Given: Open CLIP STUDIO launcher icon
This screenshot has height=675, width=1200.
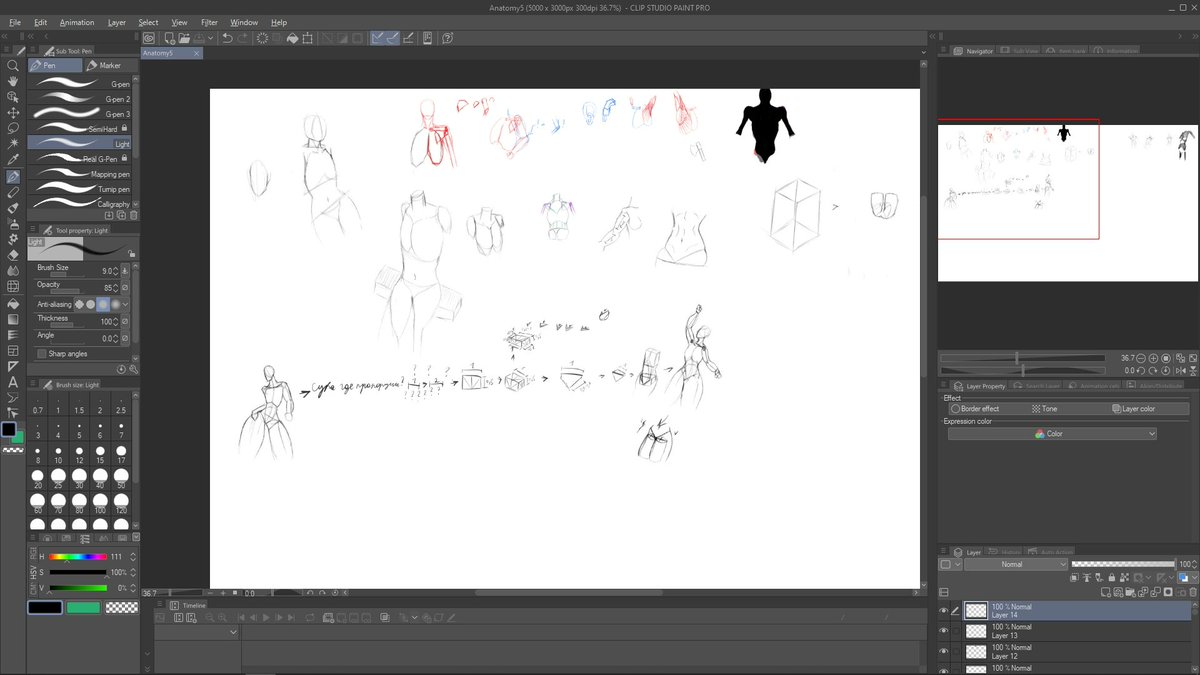Looking at the screenshot, I should point(148,38).
